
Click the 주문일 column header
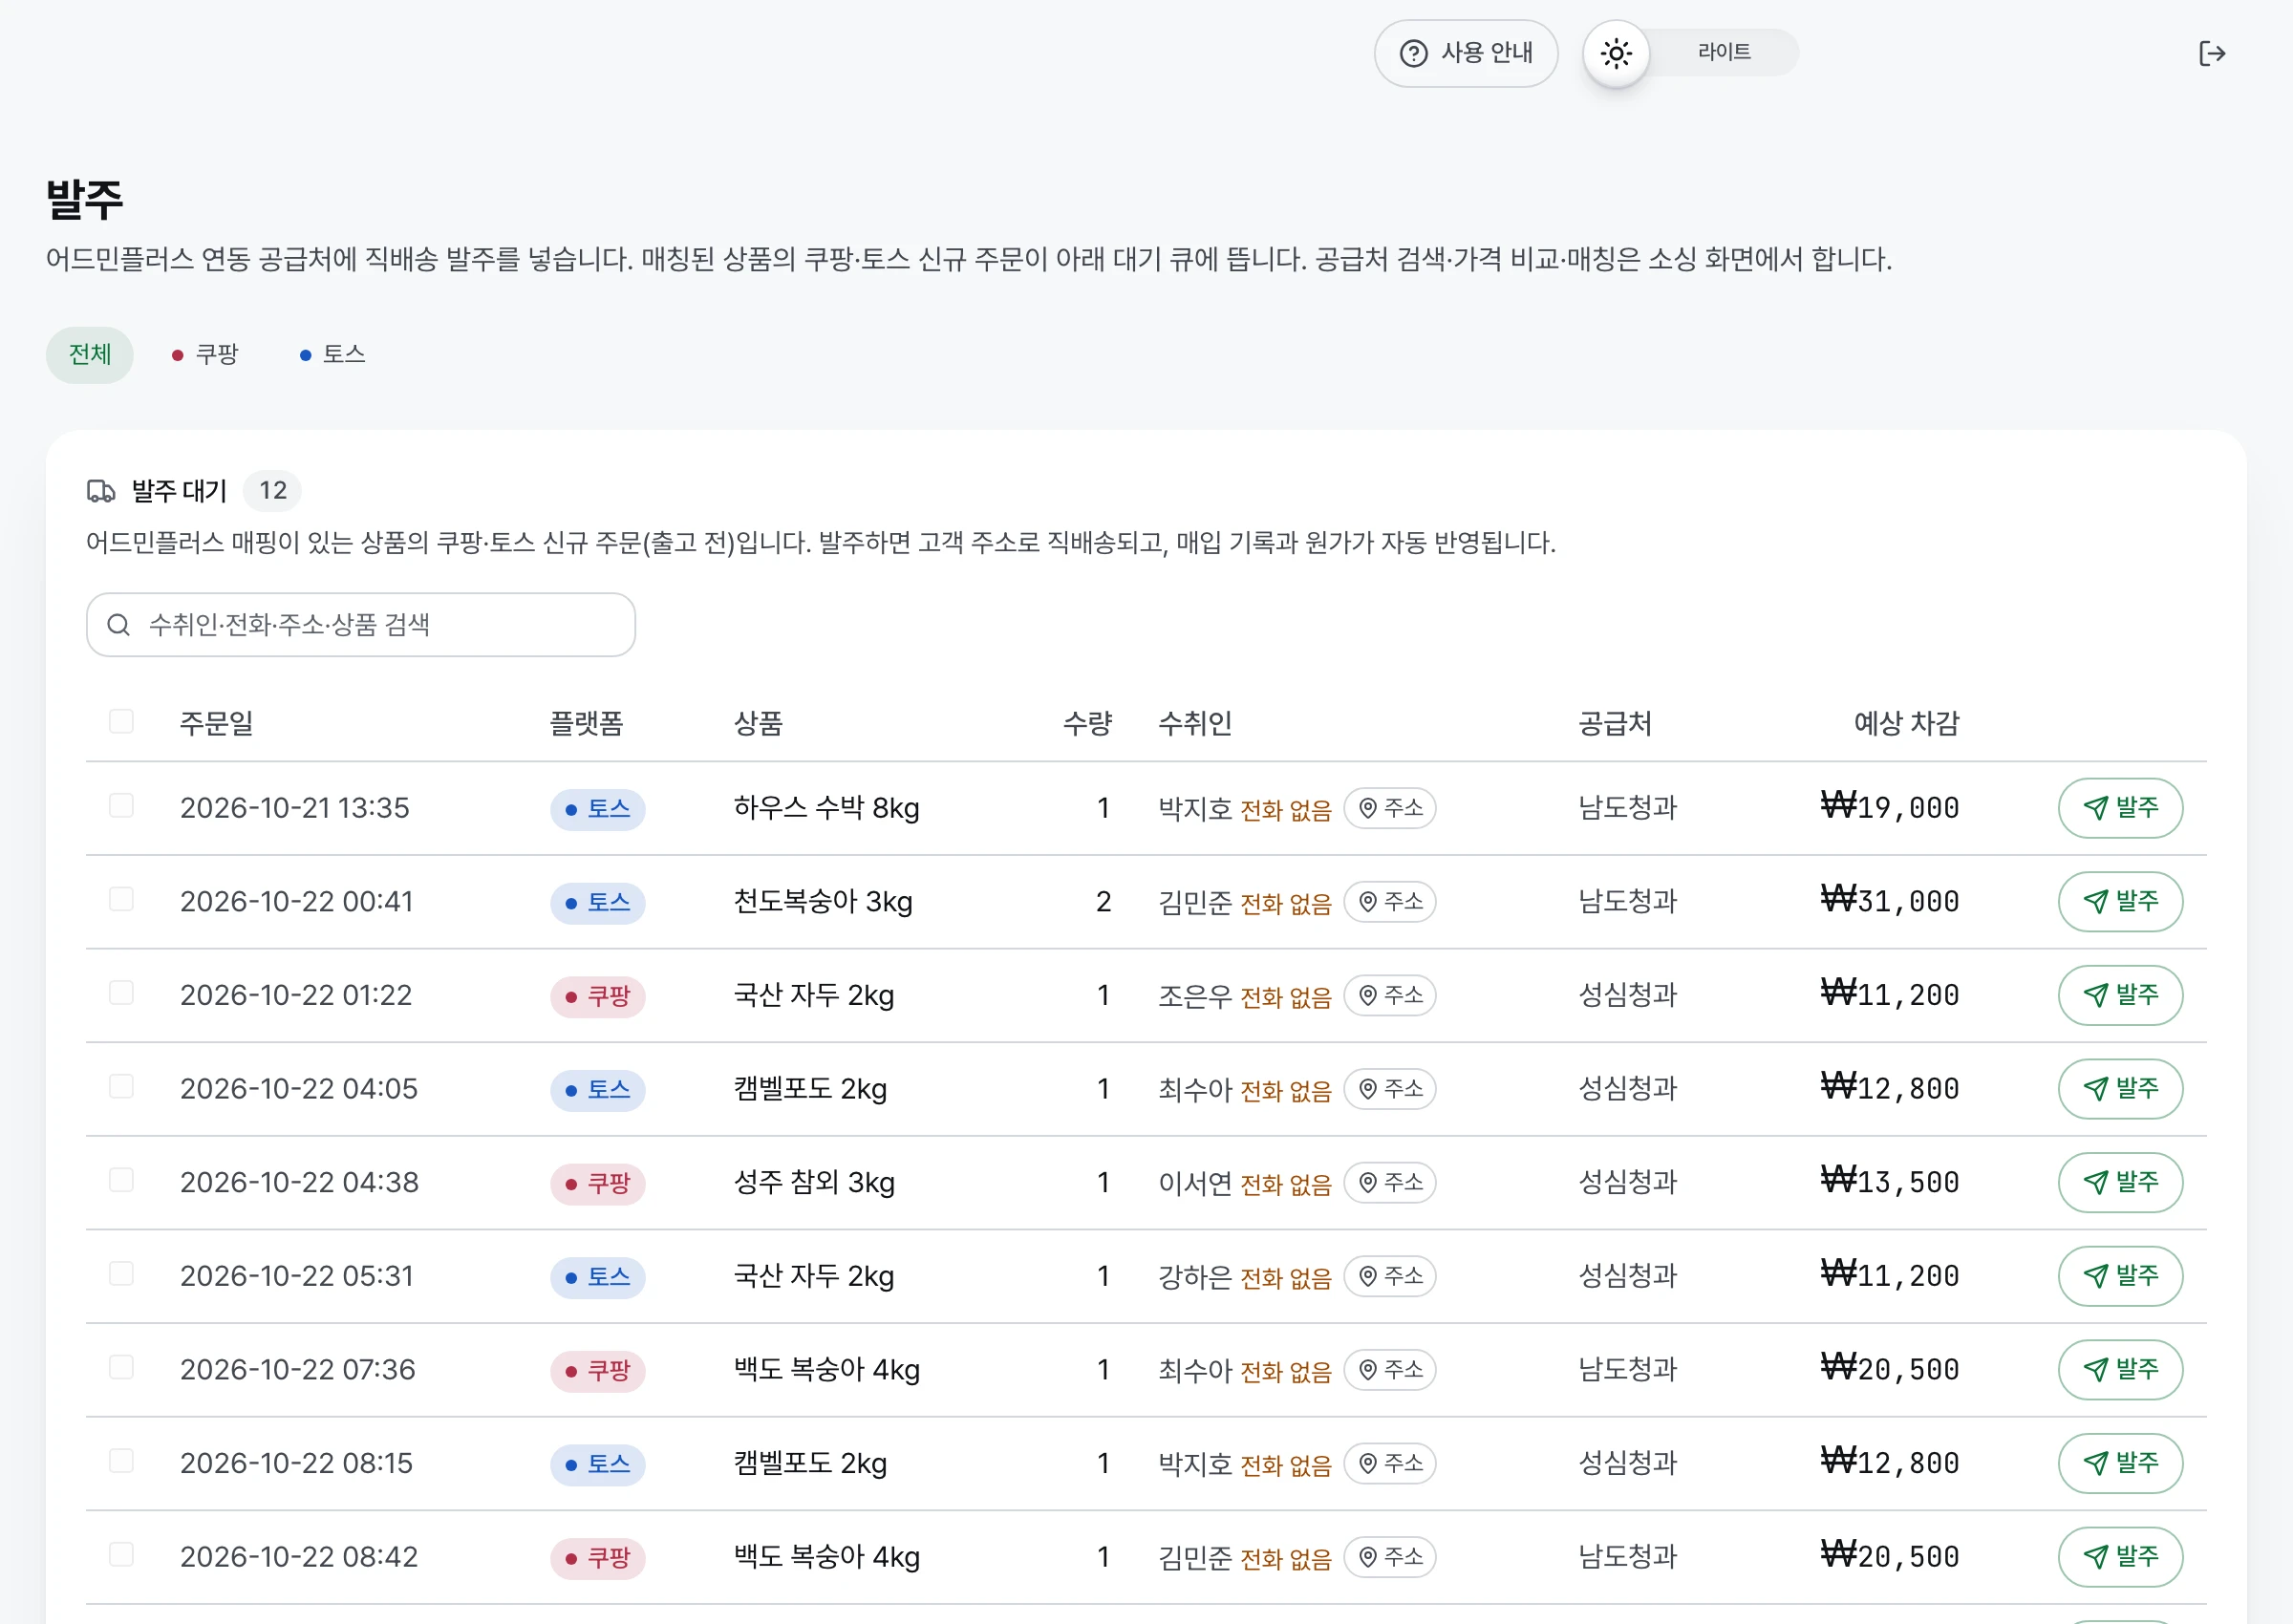[x=216, y=723]
